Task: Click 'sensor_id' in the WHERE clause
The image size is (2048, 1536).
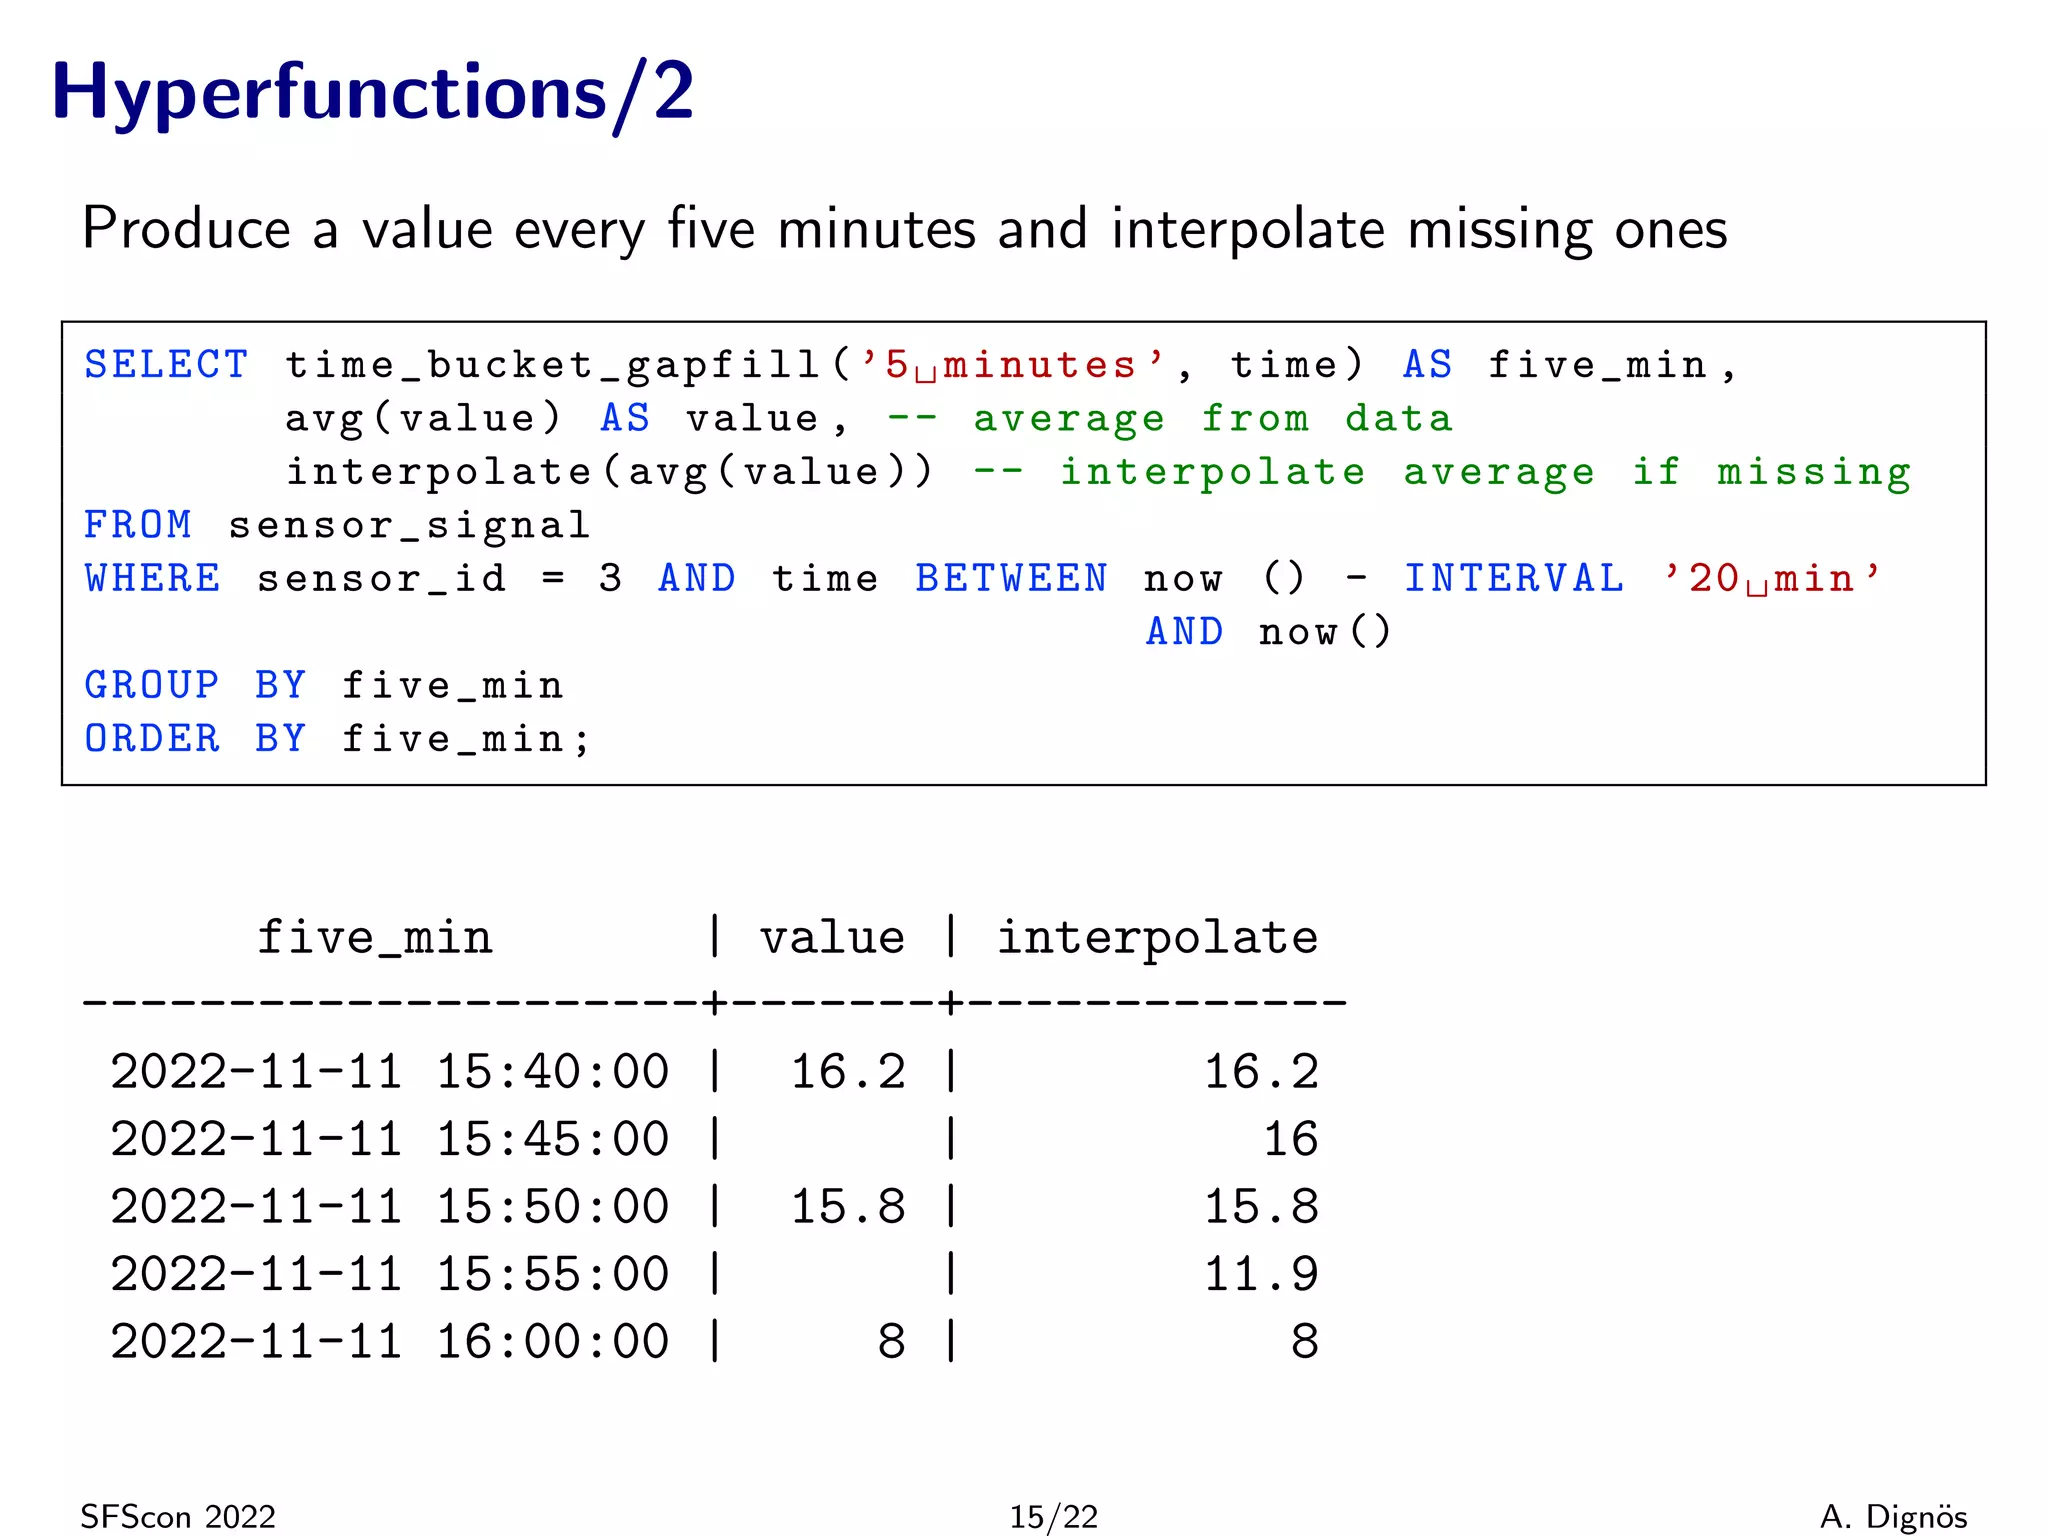Action: click(381, 578)
